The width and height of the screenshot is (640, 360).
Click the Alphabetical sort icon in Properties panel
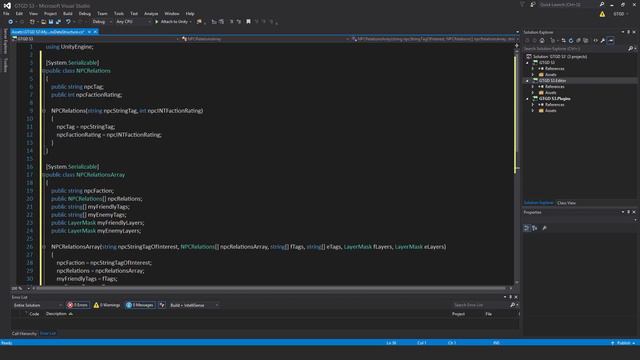pos(535,228)
